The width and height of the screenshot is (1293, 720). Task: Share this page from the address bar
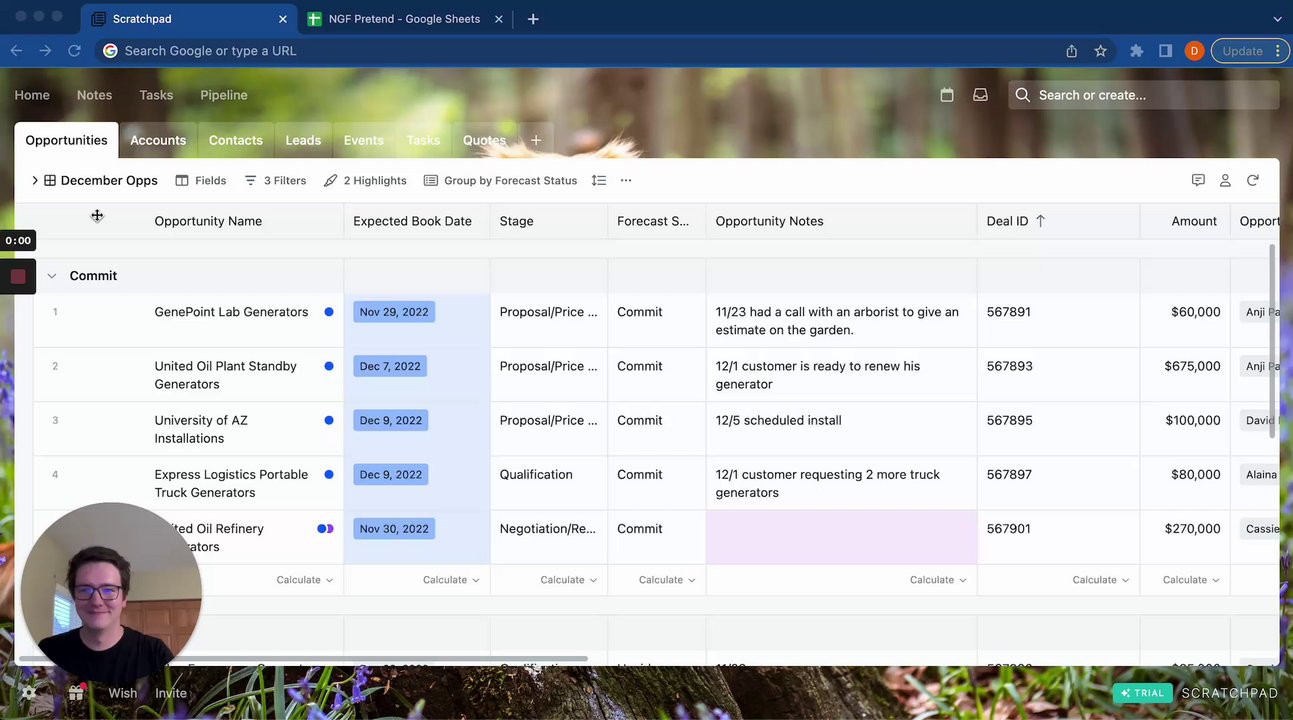pos(1072,51)
